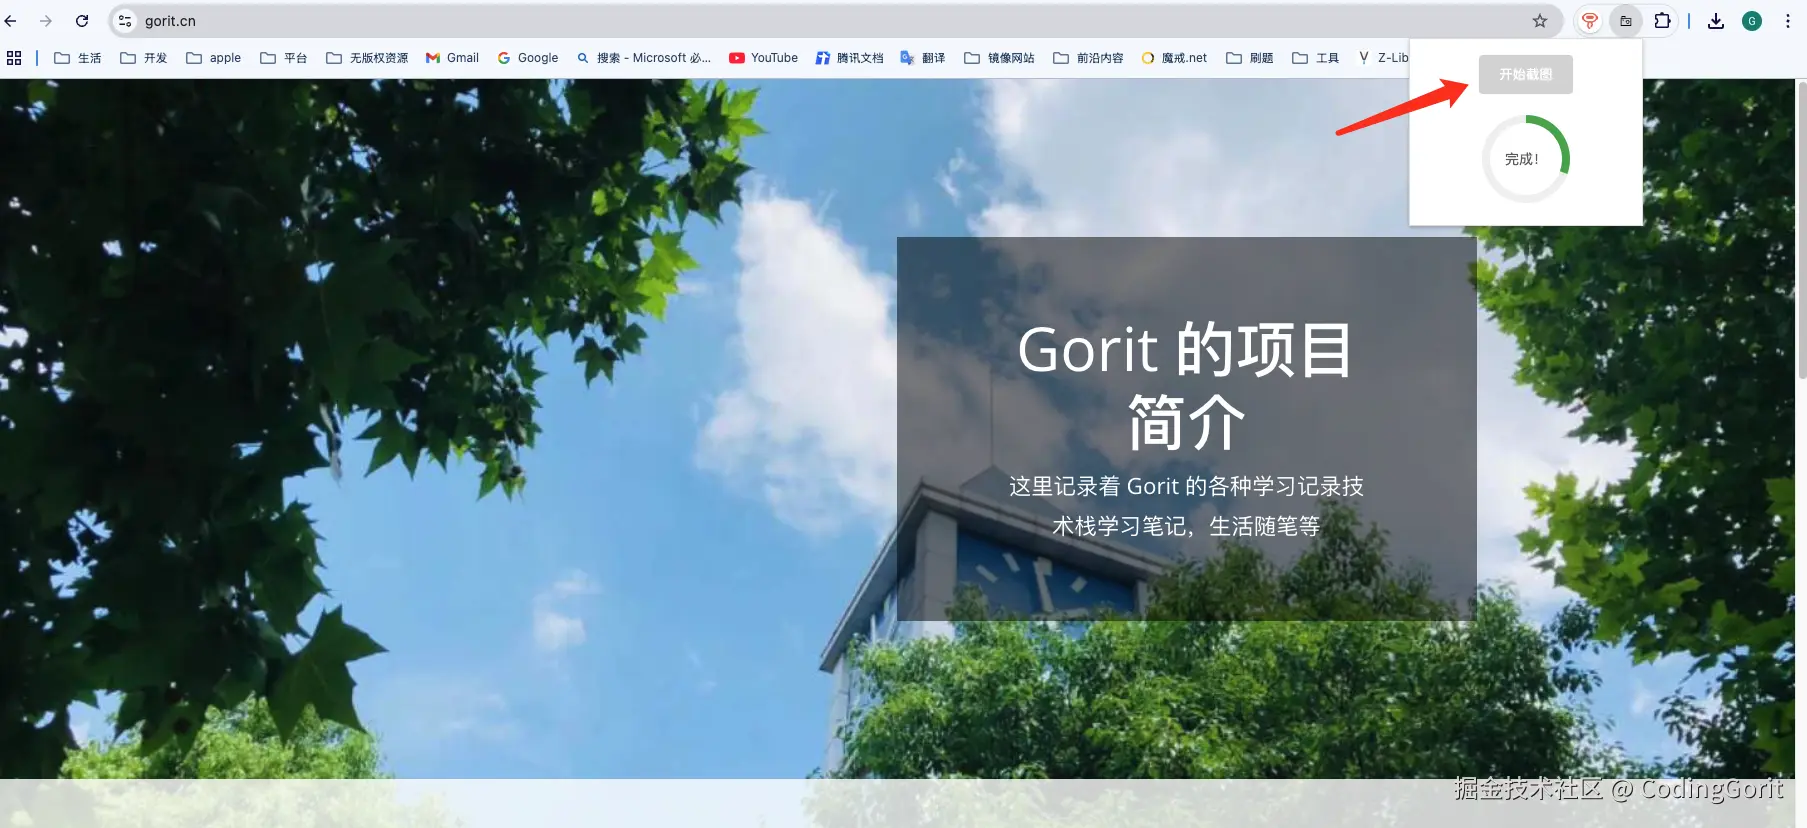Image resolution: width=1807 pixels, height=828 pixels.
Task: Open the 前沿内容 bookmark folder
Action: (x=1088, y=58)
